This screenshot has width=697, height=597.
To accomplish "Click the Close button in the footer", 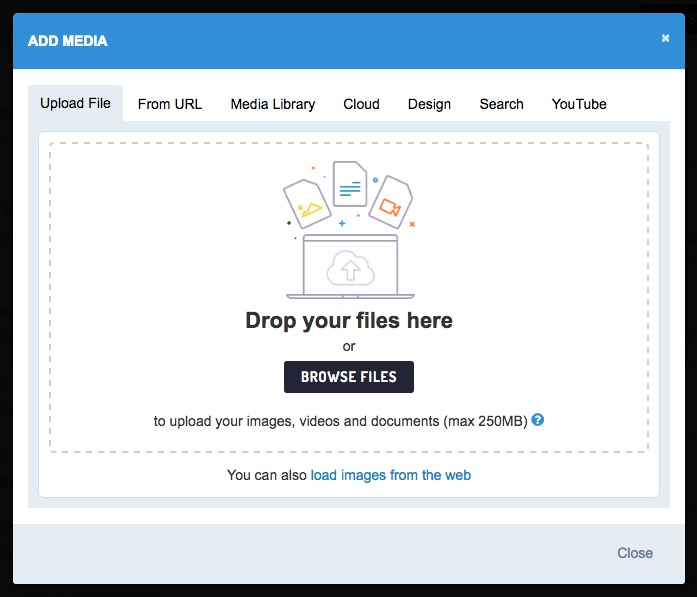I will pos(635,553).
